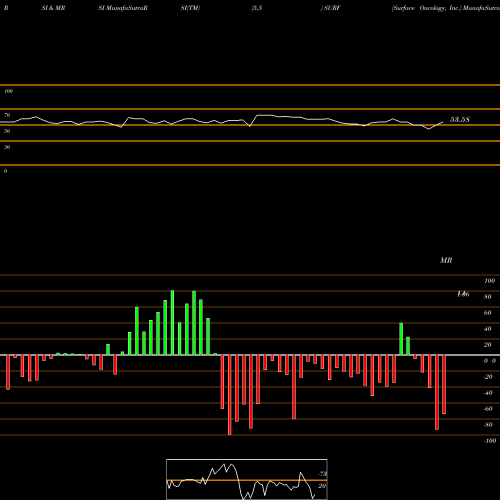The width and height of the screenshot is (500, 500).
Task: Click the -40 label on MR axis
Action: tap(488, 393)
